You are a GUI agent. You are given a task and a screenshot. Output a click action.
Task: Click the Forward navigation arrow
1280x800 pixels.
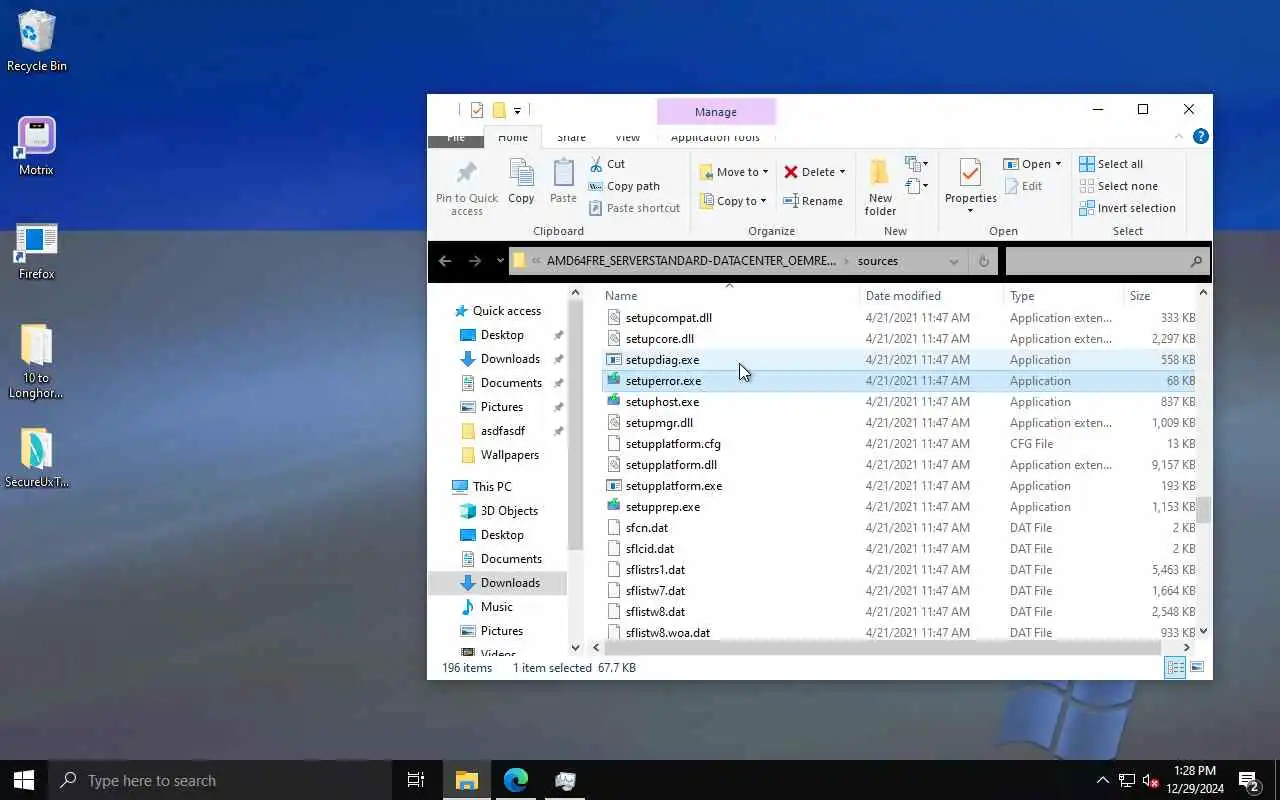475,261
